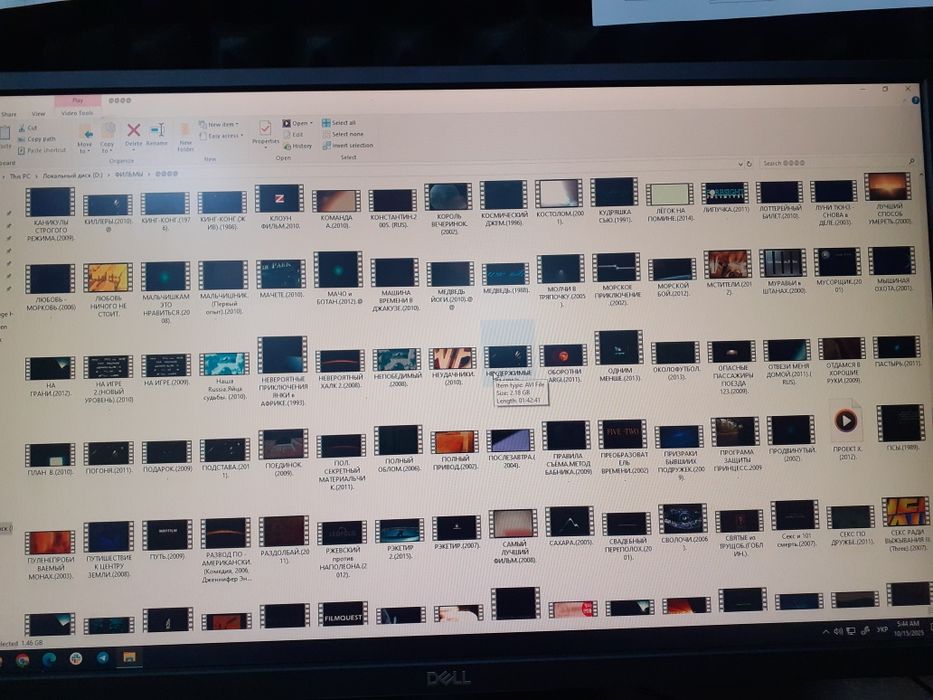The image size is (933, 700).
Task: Select video СВОЛОЧИ (2006)
Action: (x=684, y=527)
